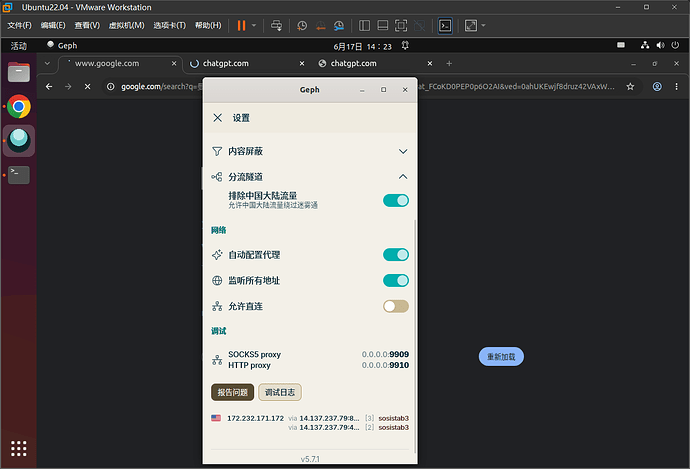
Task: Switch to the www.google.com tab
Action: tap(120, 63)
